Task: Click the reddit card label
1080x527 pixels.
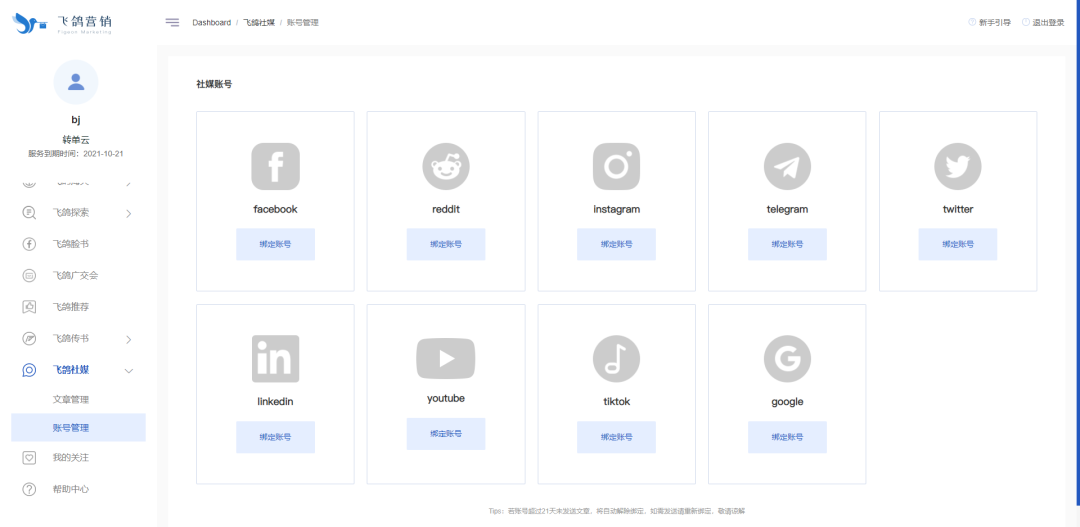Action: point(446,209)
